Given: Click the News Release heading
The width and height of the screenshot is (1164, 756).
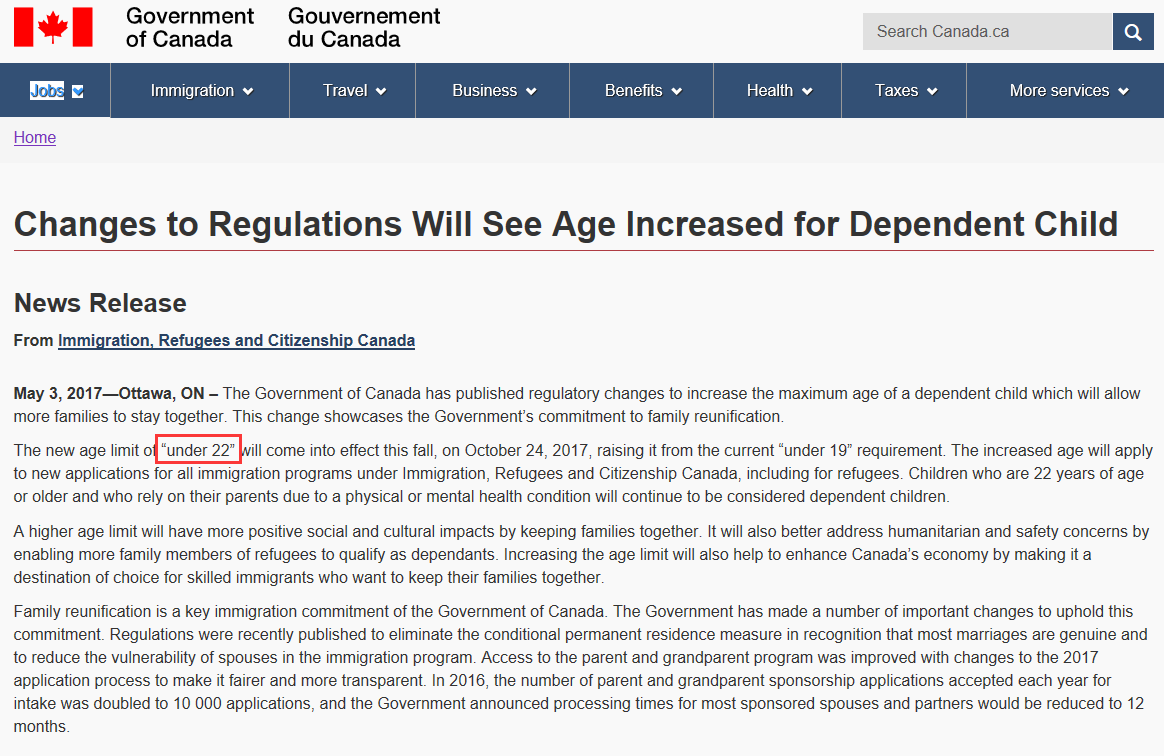Looking at the screenshot, I should coord(100,303).
